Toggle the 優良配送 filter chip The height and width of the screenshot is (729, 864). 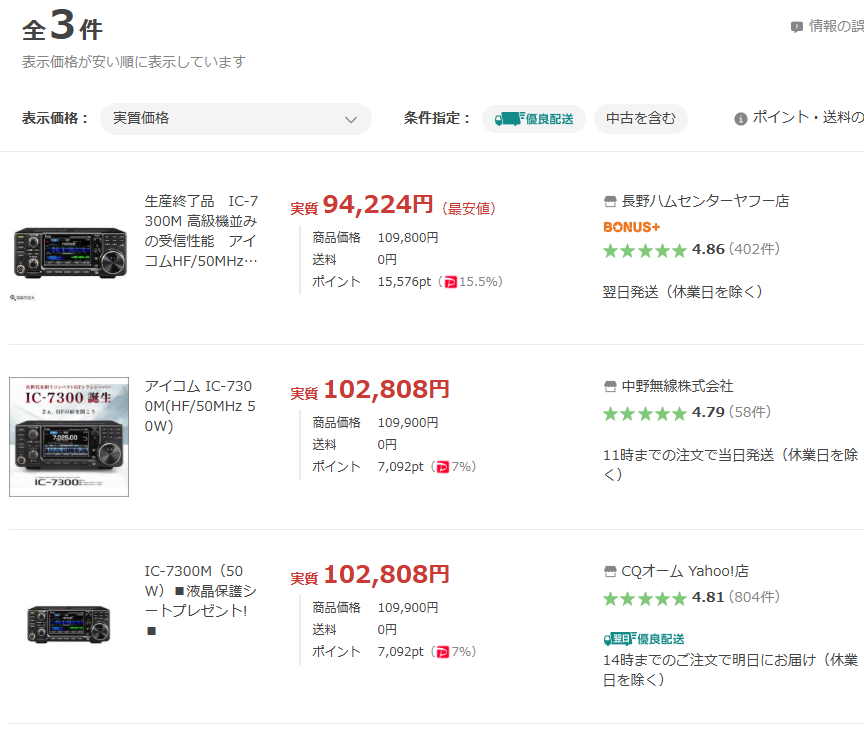coord(534,119)
